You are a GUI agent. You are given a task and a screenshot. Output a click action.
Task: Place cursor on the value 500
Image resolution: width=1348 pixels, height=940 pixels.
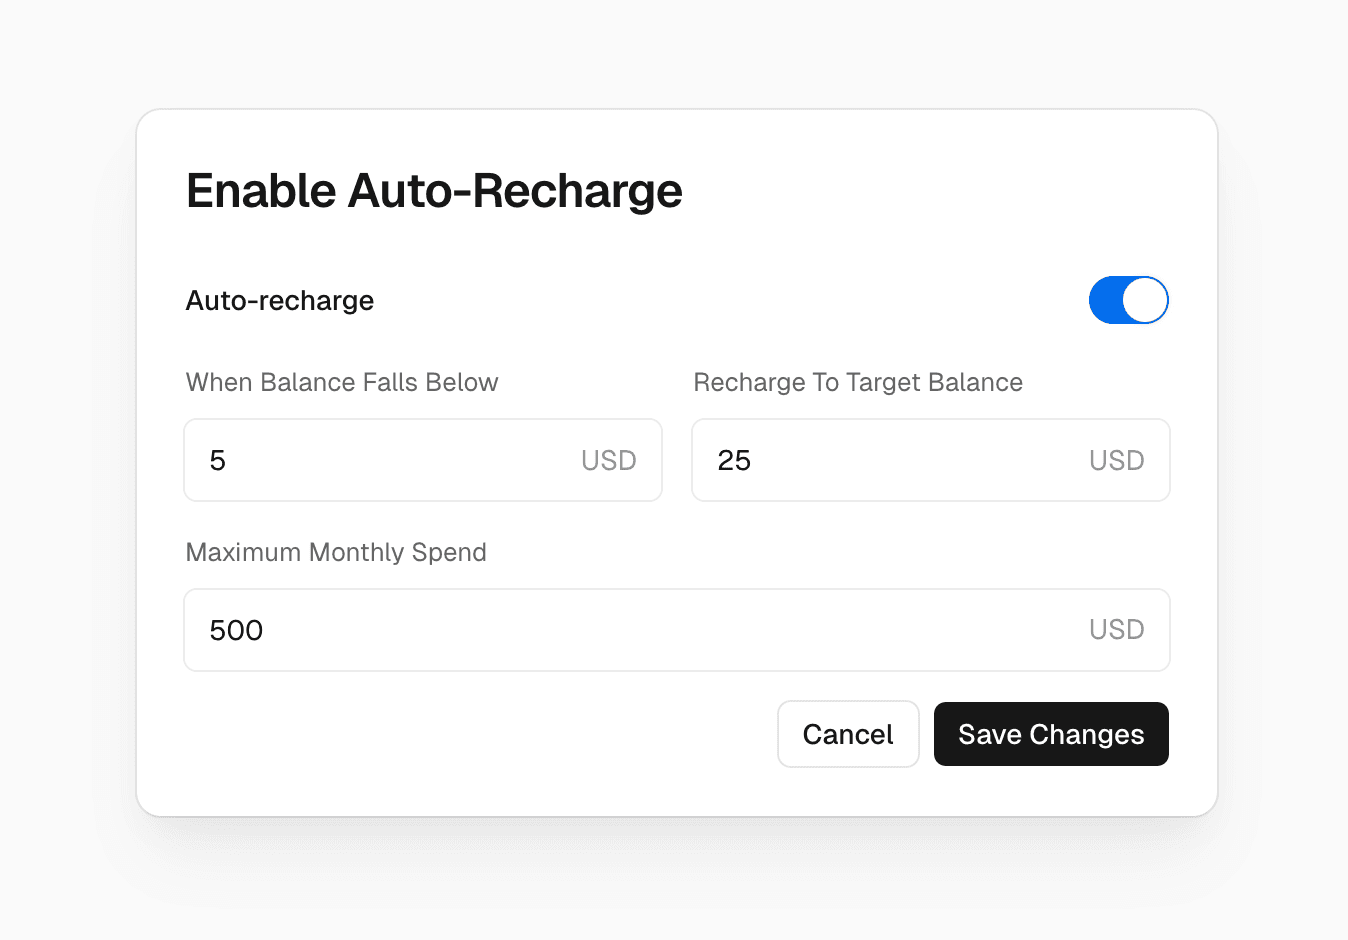point(236,631)
